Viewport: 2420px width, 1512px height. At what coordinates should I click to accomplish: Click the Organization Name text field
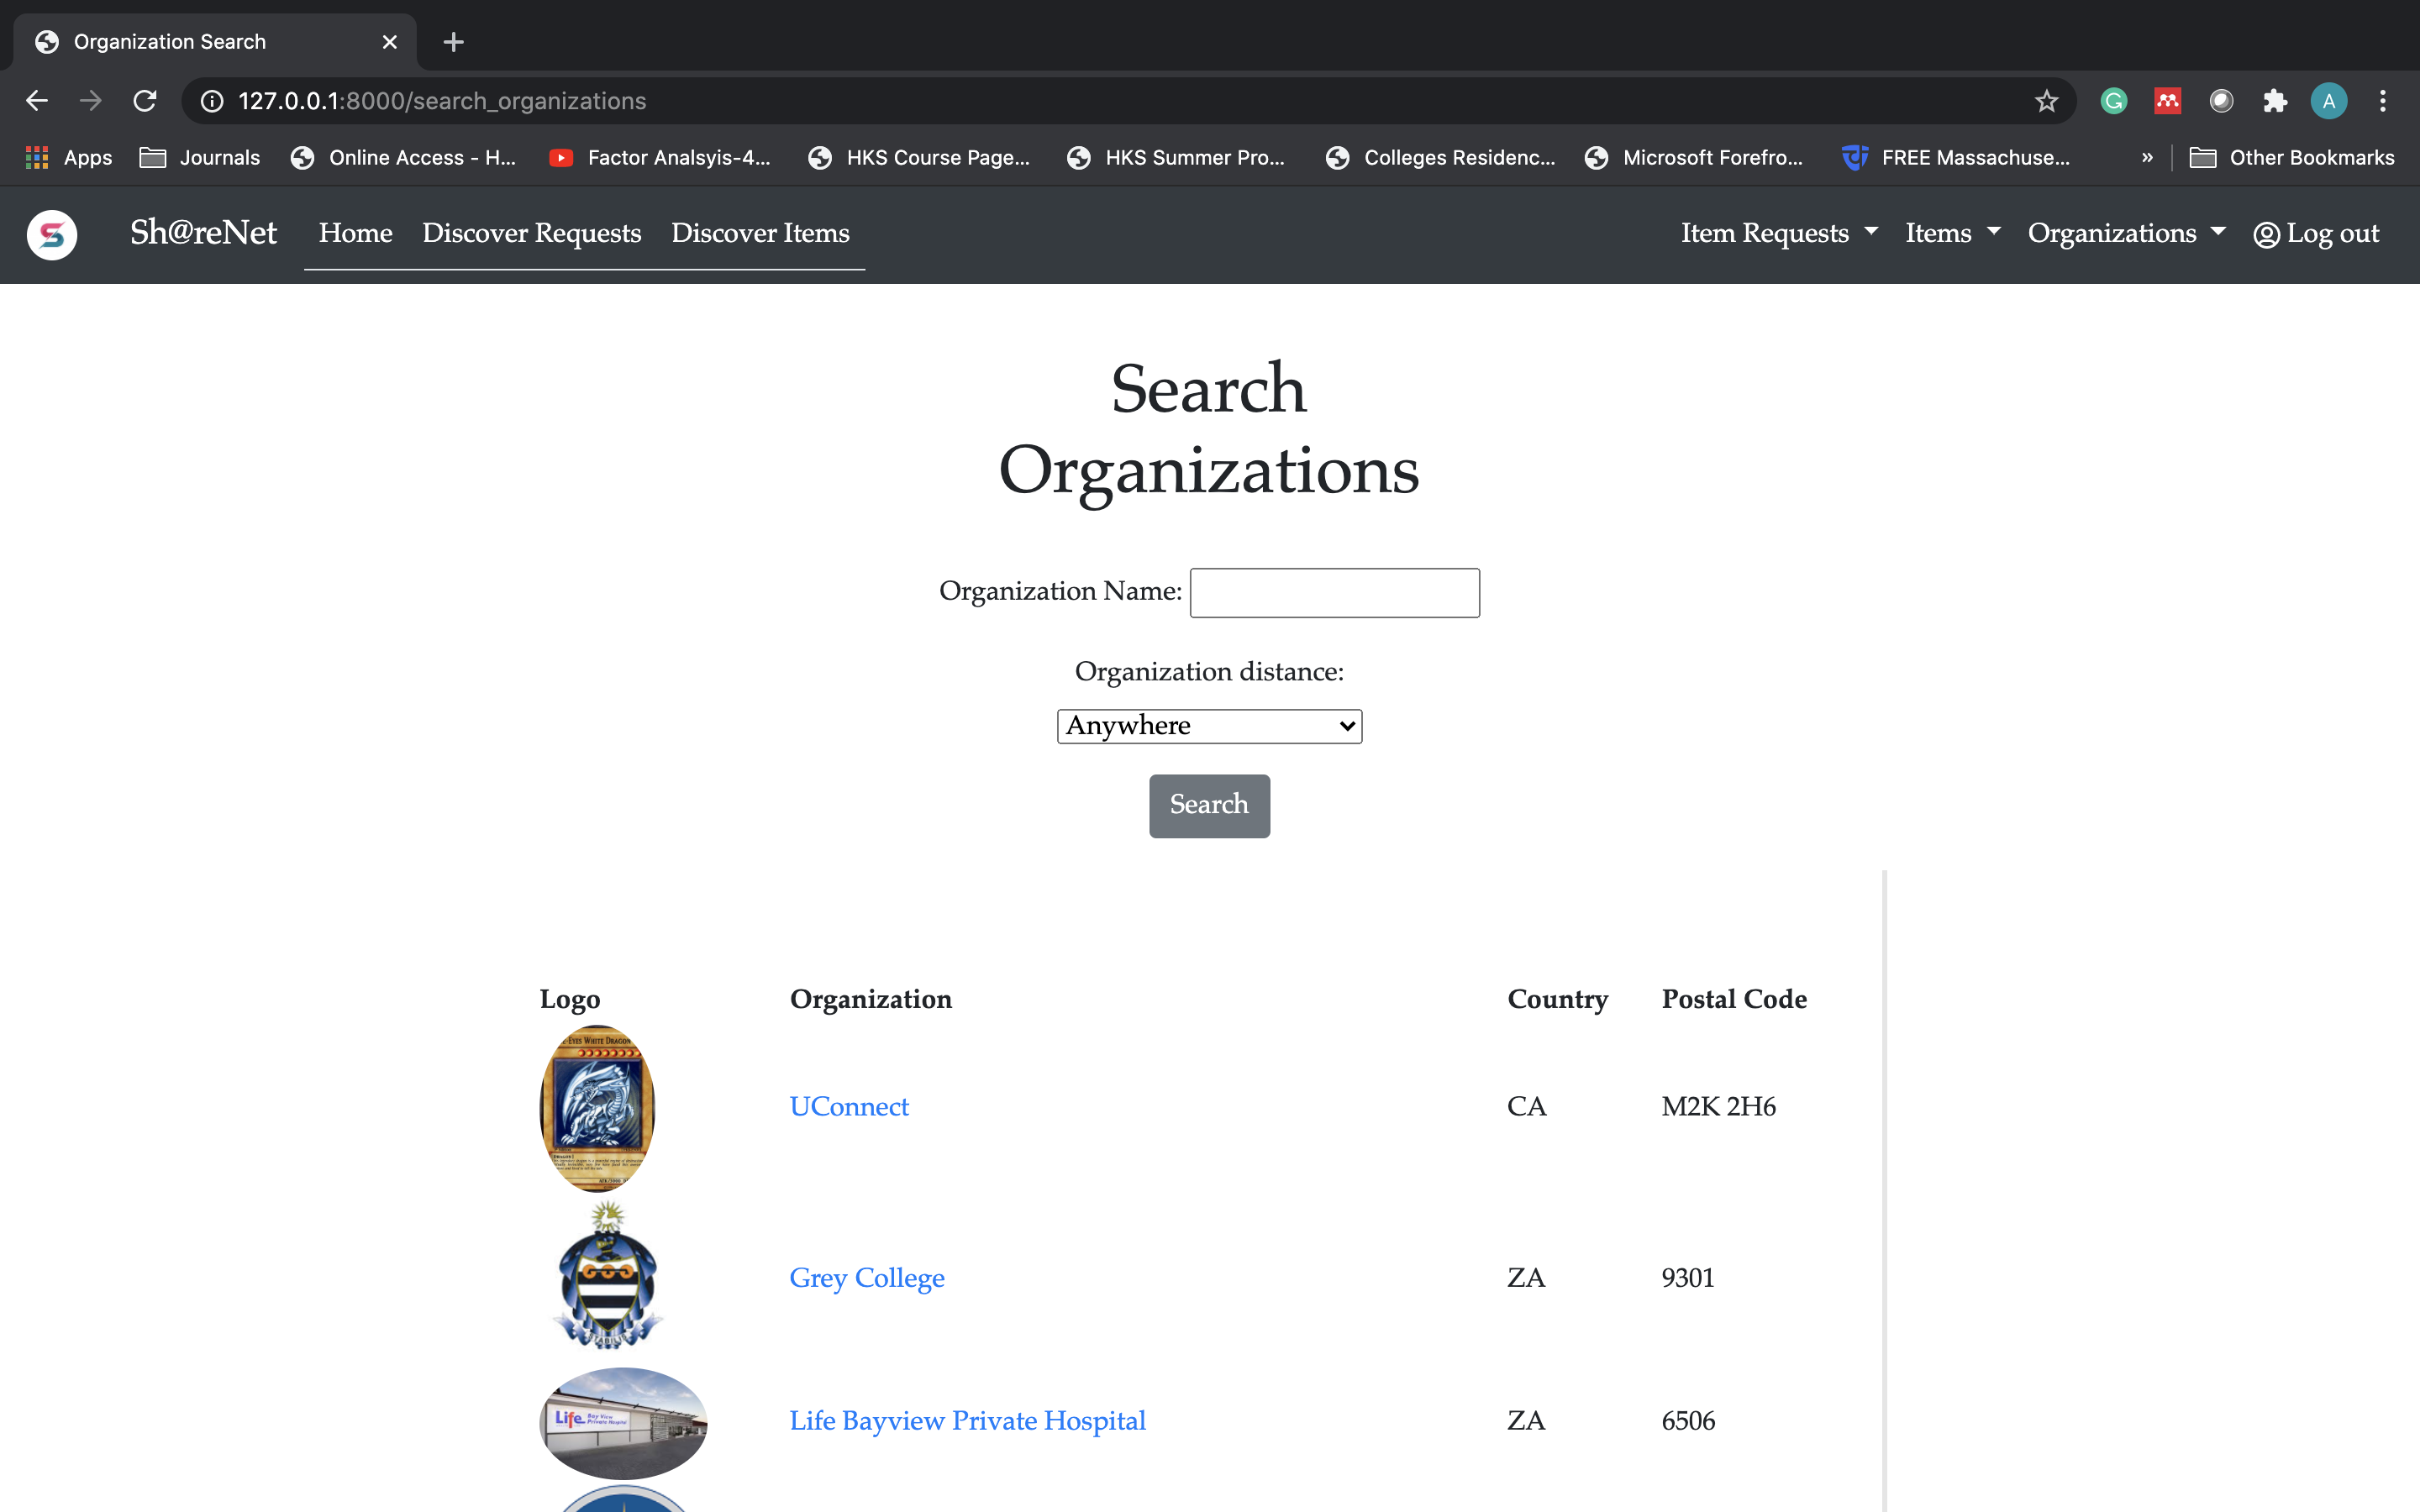point(1334,593)
